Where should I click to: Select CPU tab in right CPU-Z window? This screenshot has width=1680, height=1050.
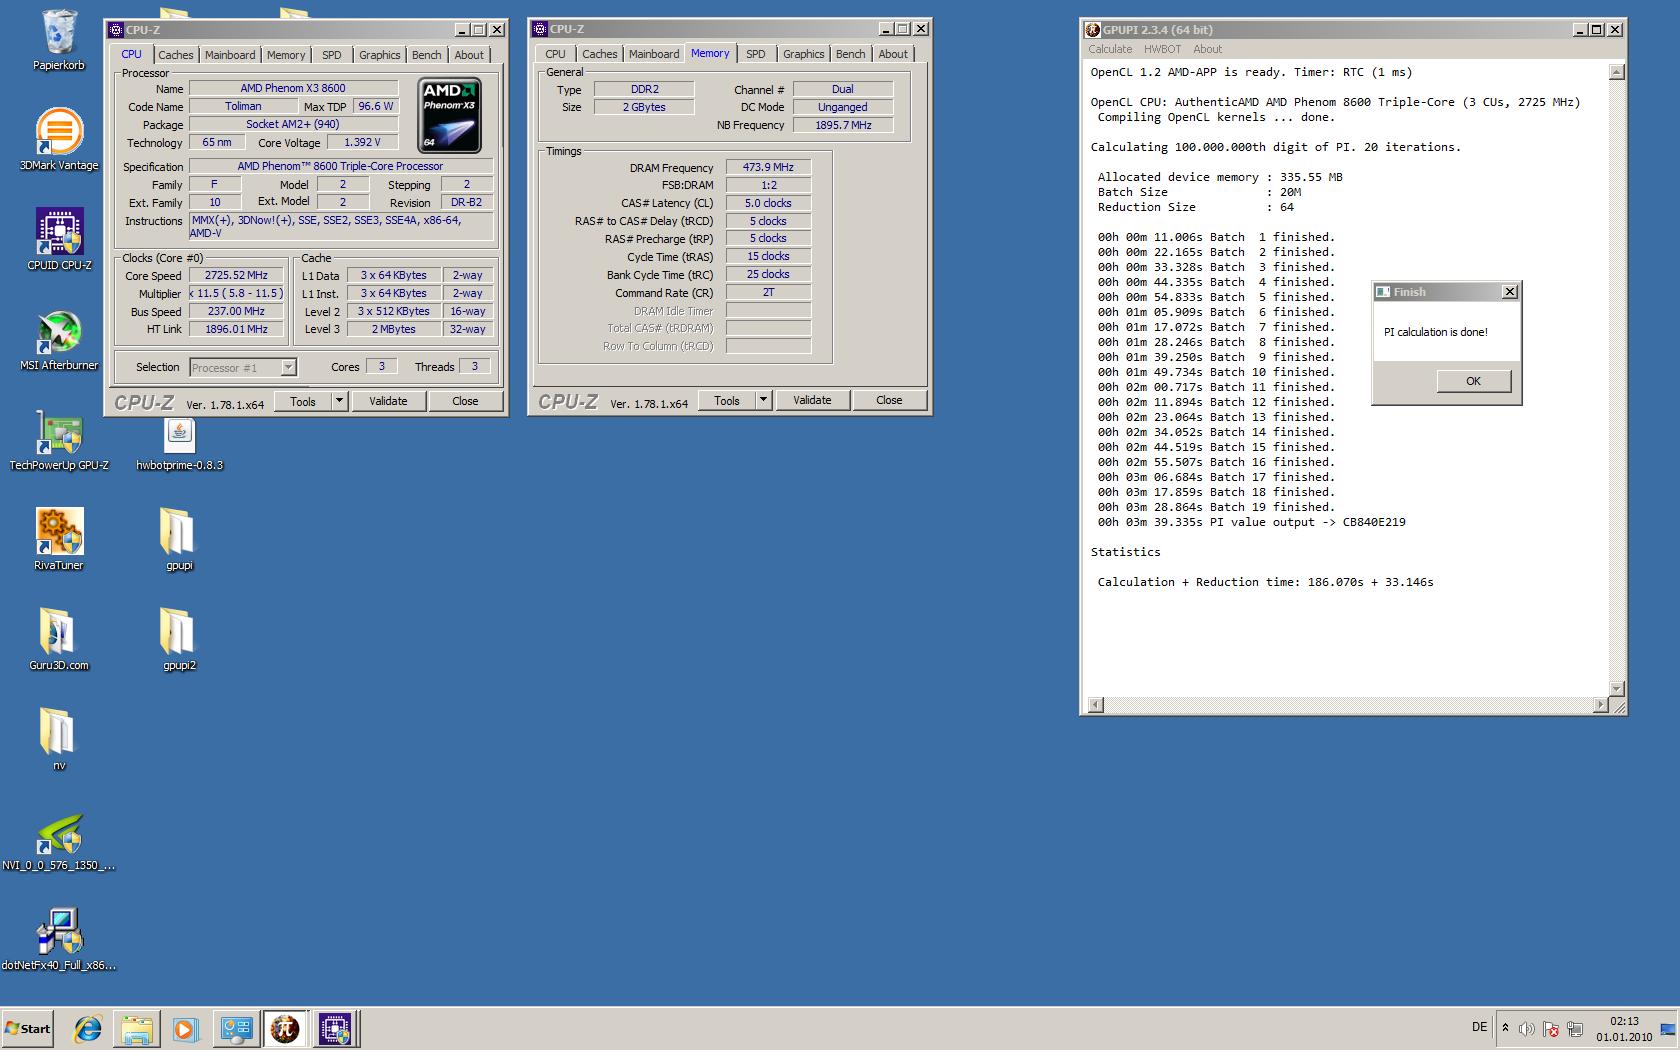[x=556, y=54]
